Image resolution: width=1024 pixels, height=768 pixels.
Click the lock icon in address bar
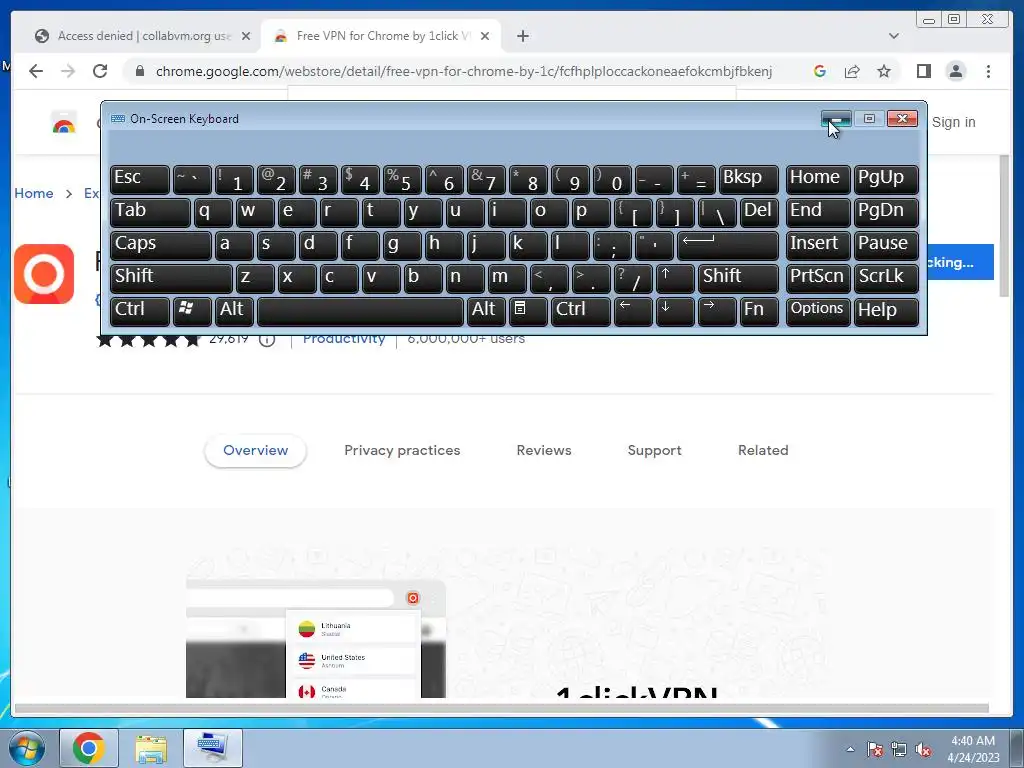(139, 71)
